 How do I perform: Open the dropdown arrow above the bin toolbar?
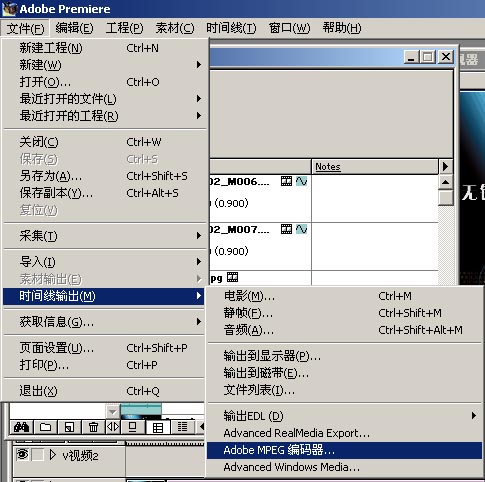(113, 411)
